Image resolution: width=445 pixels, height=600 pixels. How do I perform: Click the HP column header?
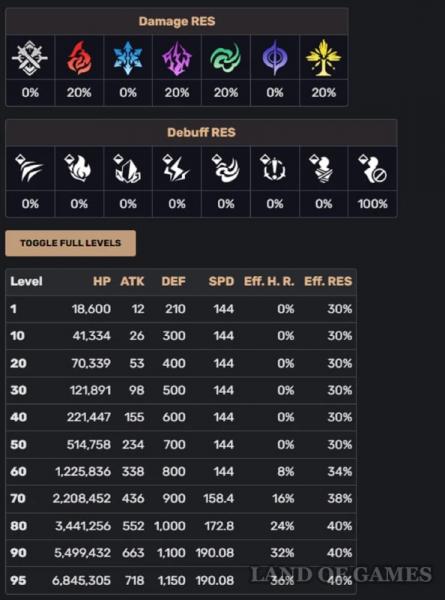(x=102, y=281)
